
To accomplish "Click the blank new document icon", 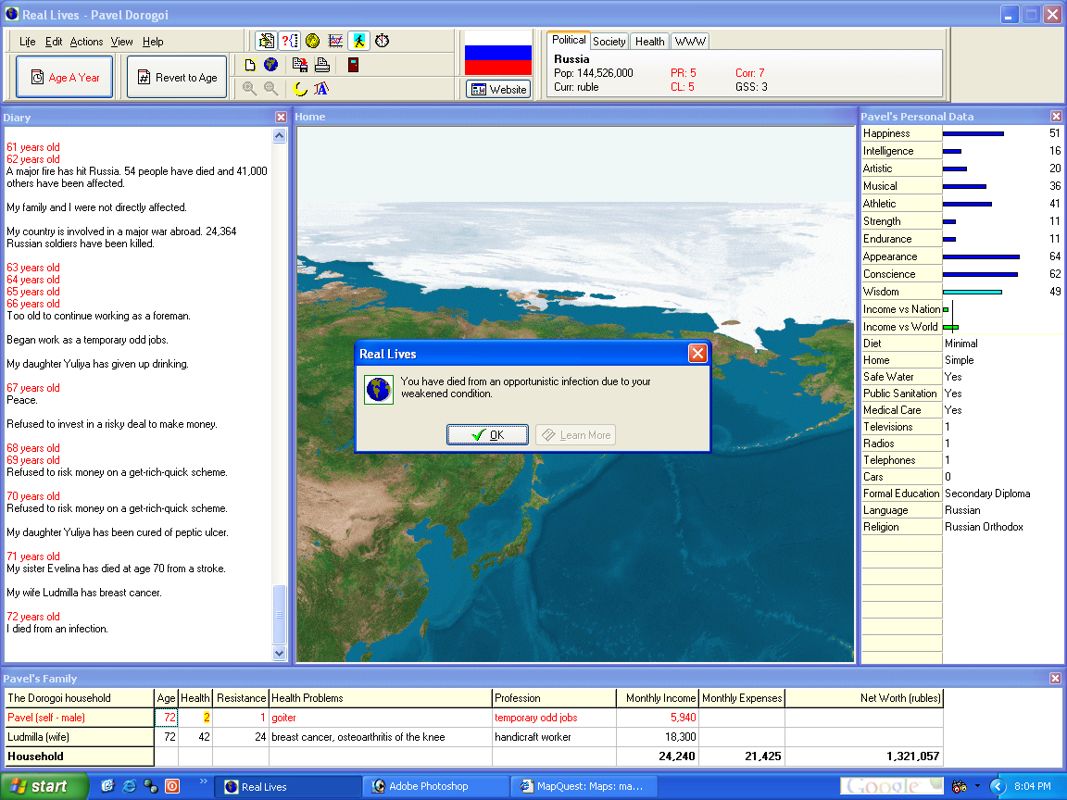I will click(x=251, y=65).
